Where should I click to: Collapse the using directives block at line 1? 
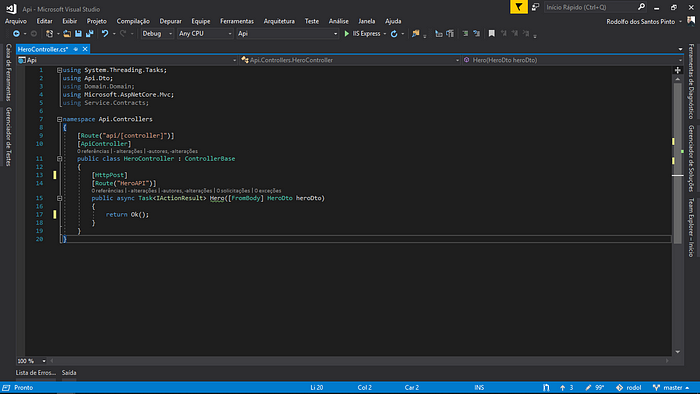59,70
